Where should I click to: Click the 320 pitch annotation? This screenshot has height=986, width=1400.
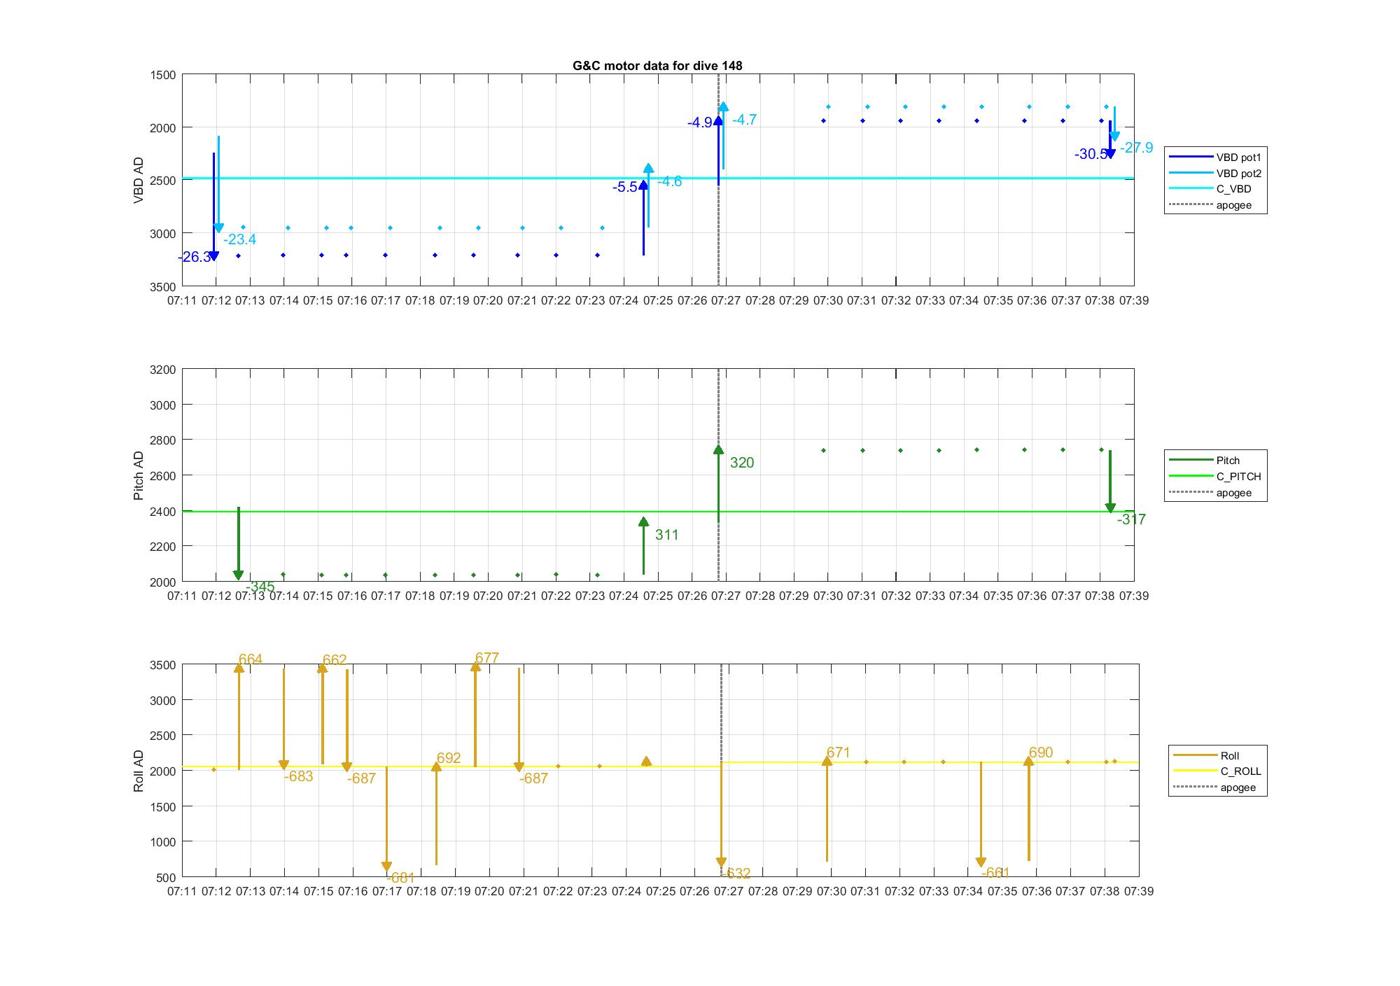click(x=742, y=462)
